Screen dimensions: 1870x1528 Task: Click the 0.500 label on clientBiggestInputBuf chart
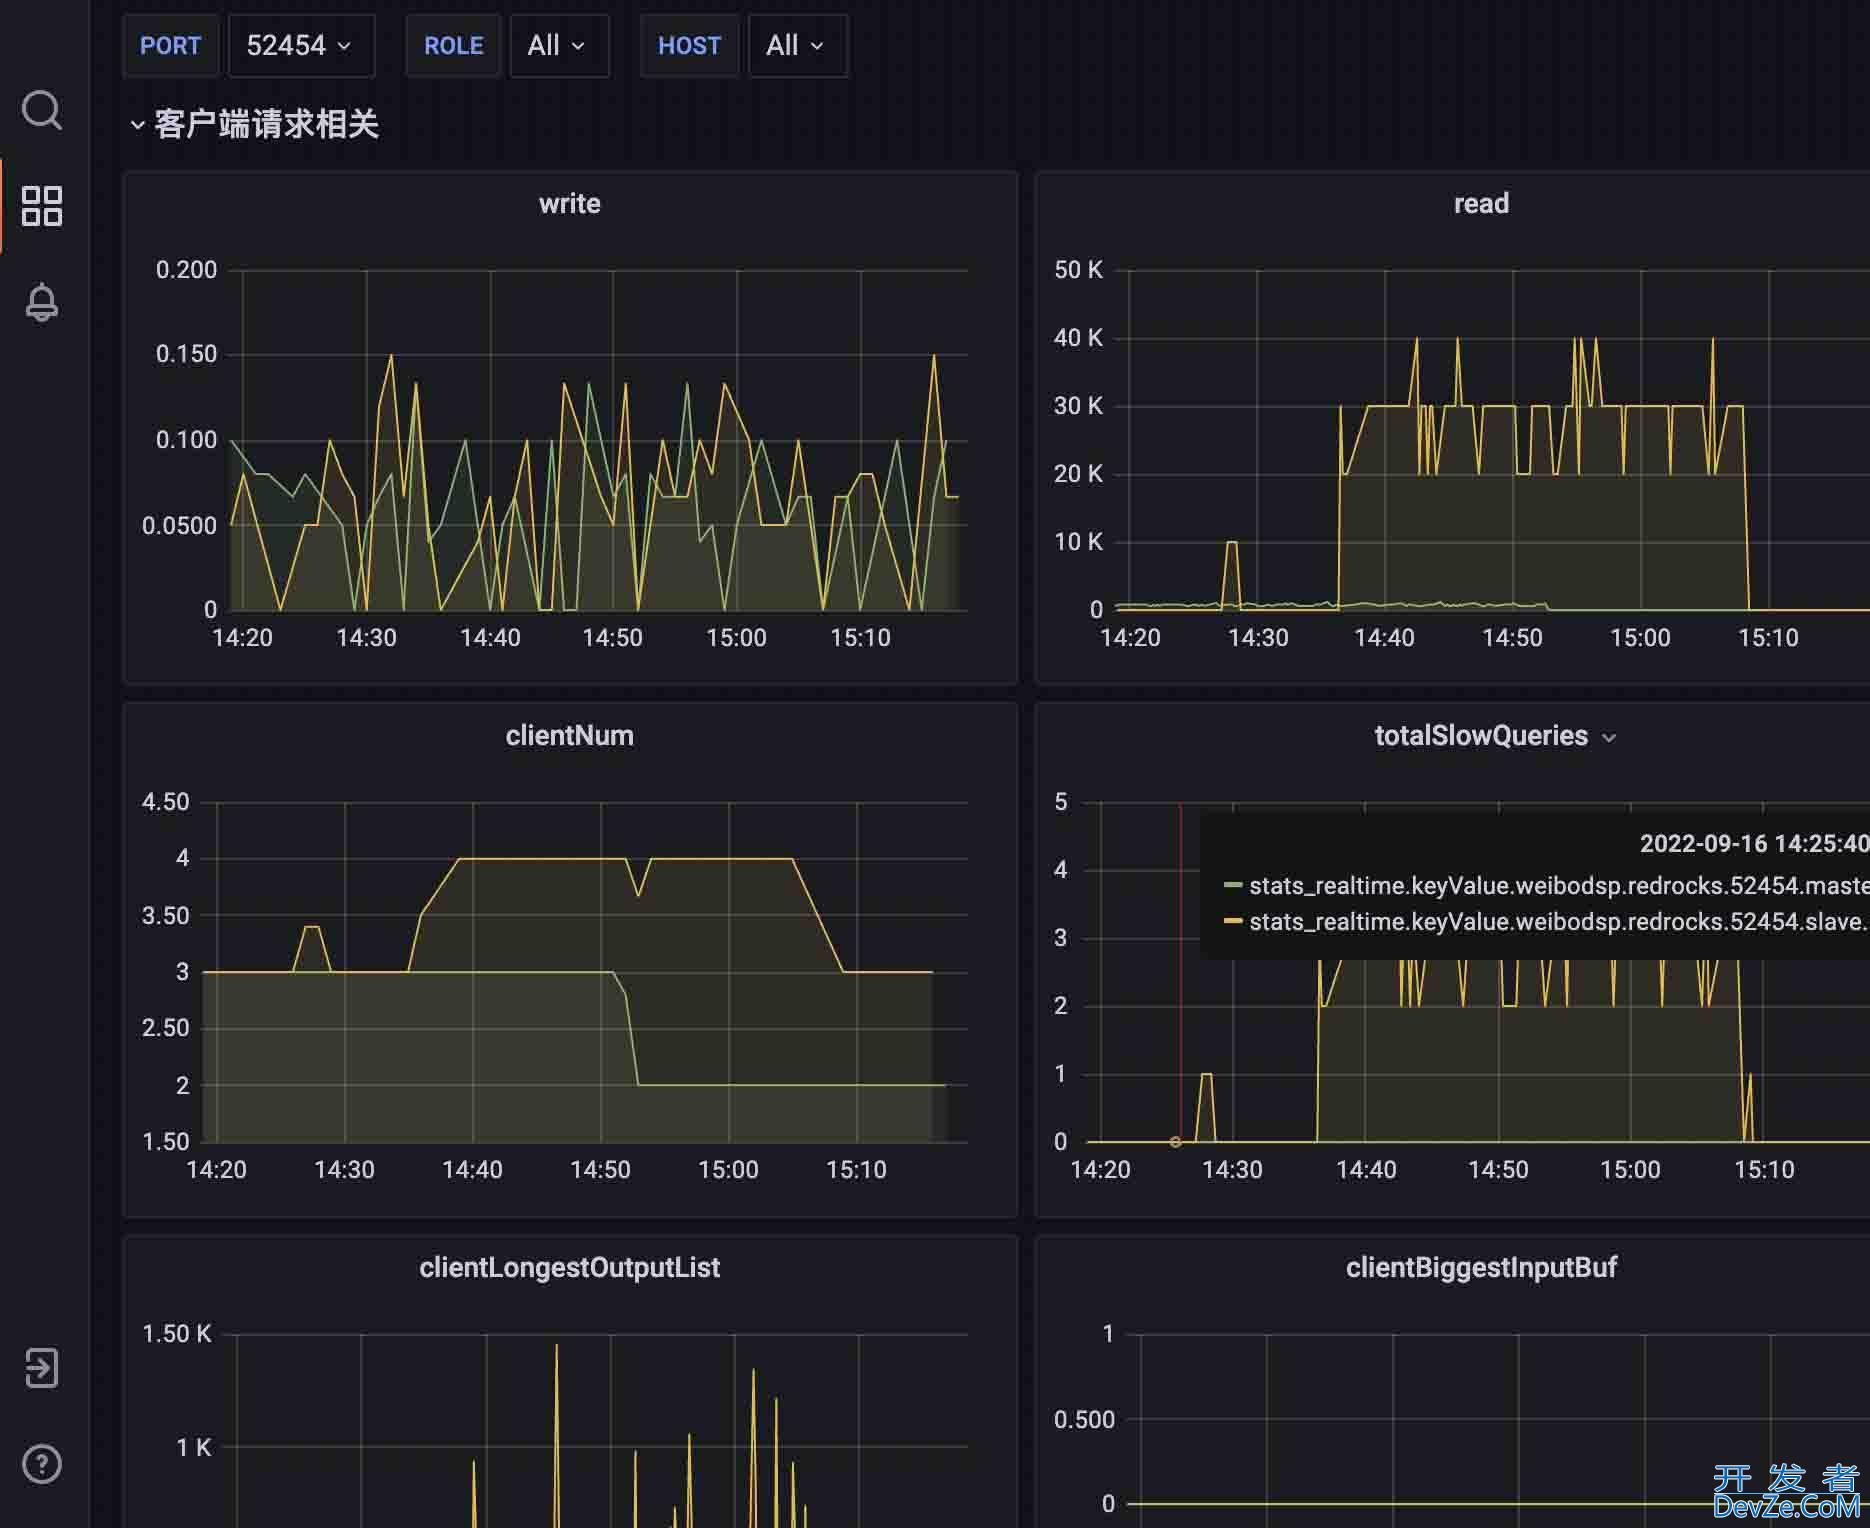[x=1084, y=1420]
